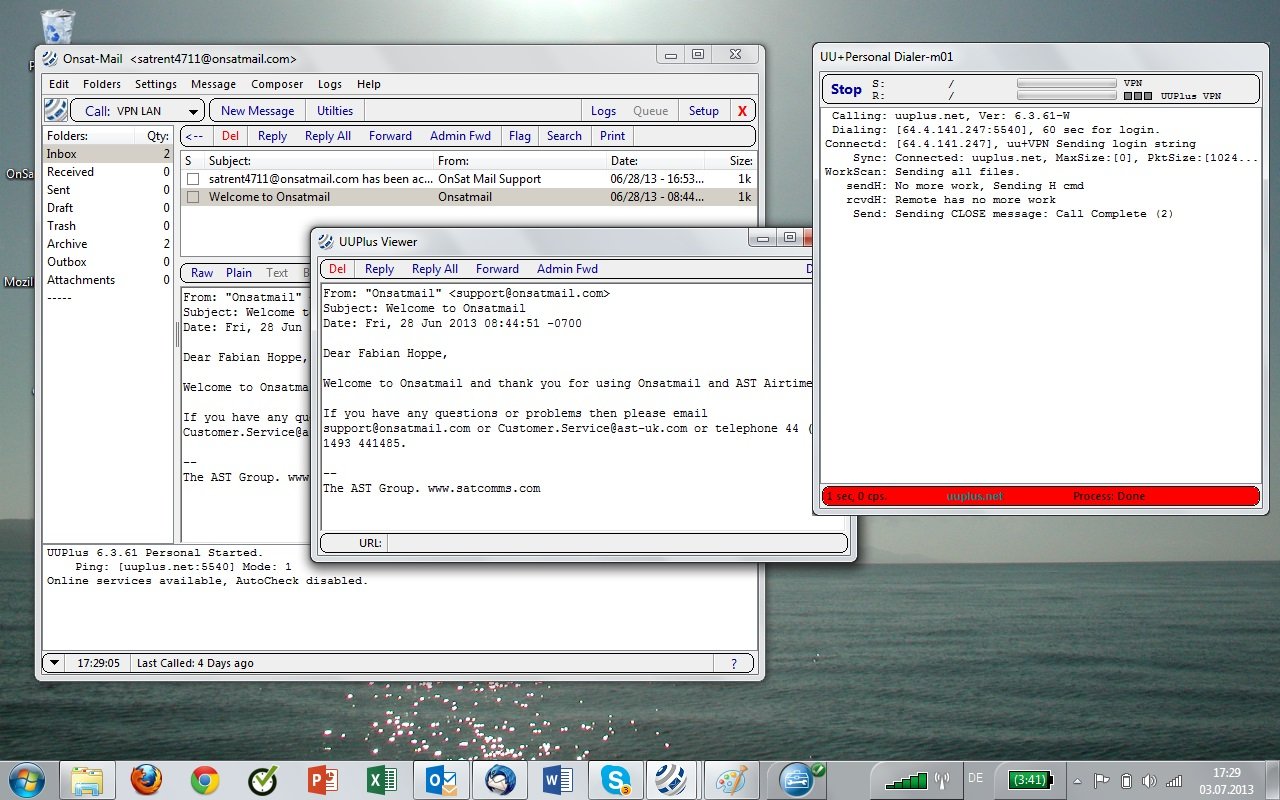
Task: Switch preview to Plain view
Action: coord(239,273)
